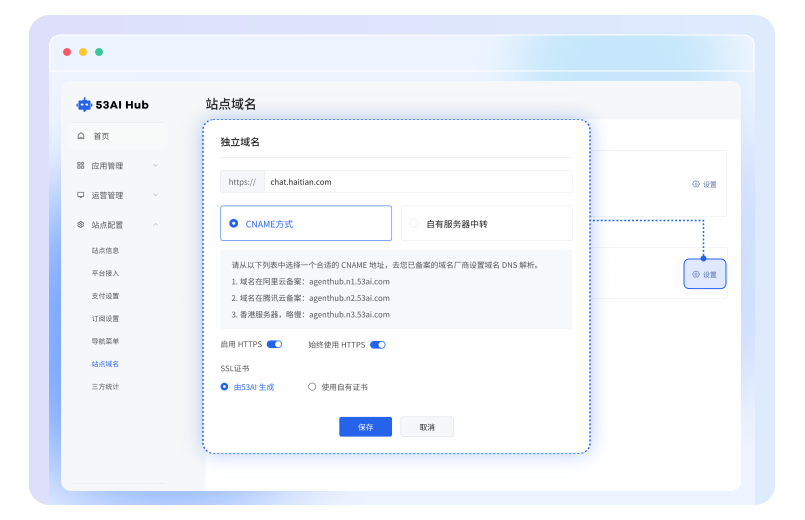Screen dimensions: 805x520
Task: Toggle the 启用 HTTPS switch
Action: (274, 344)
